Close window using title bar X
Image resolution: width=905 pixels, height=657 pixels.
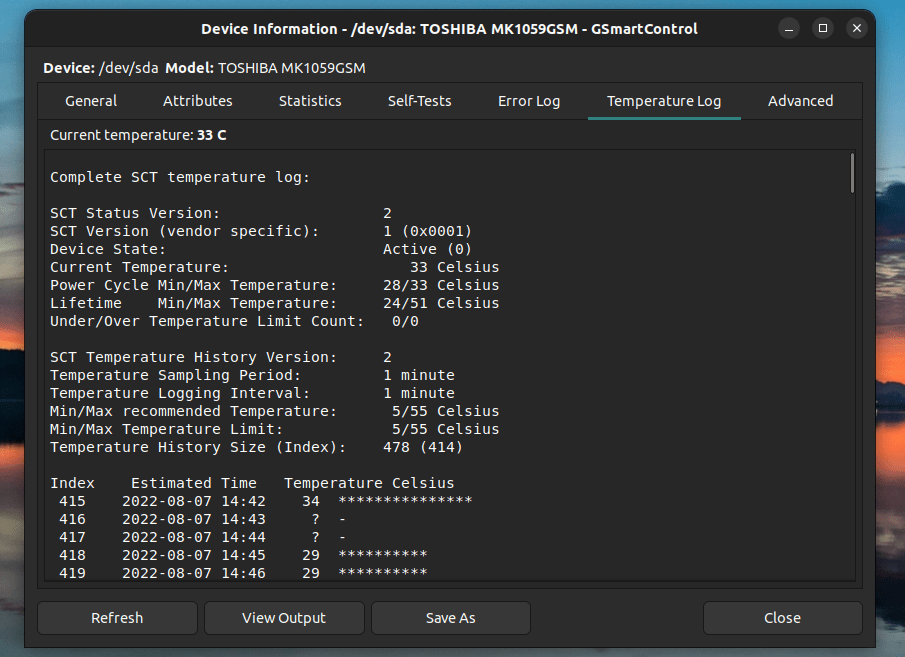coord(856,29)
